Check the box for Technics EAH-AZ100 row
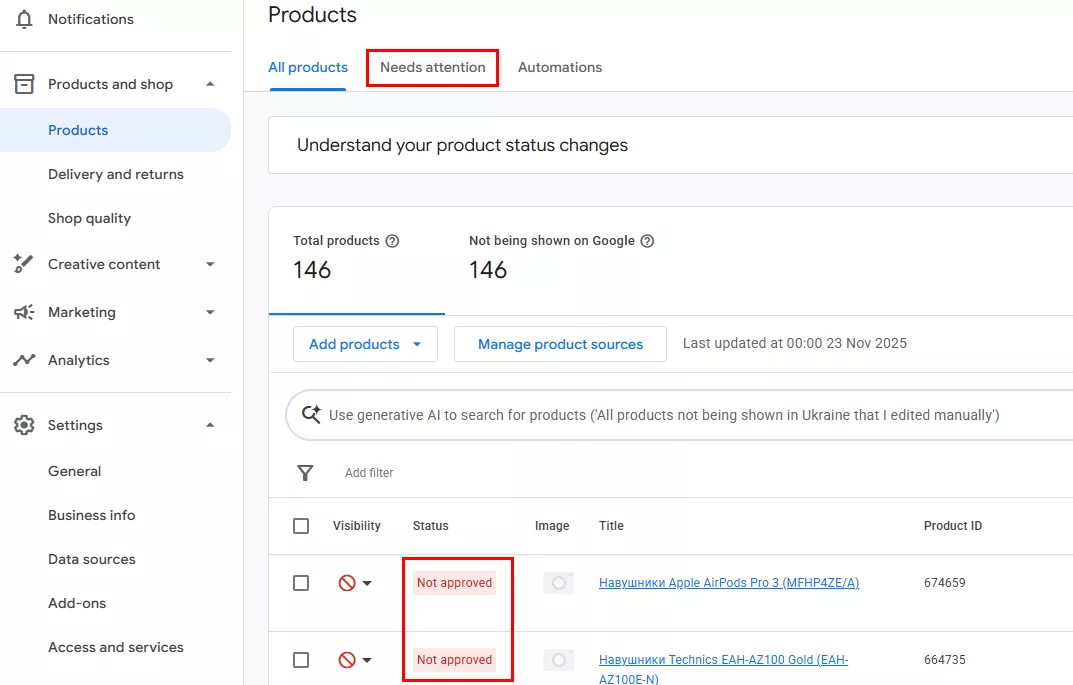Image resolution: width=1073 pixels, height=685 pixels. [301, 660]
